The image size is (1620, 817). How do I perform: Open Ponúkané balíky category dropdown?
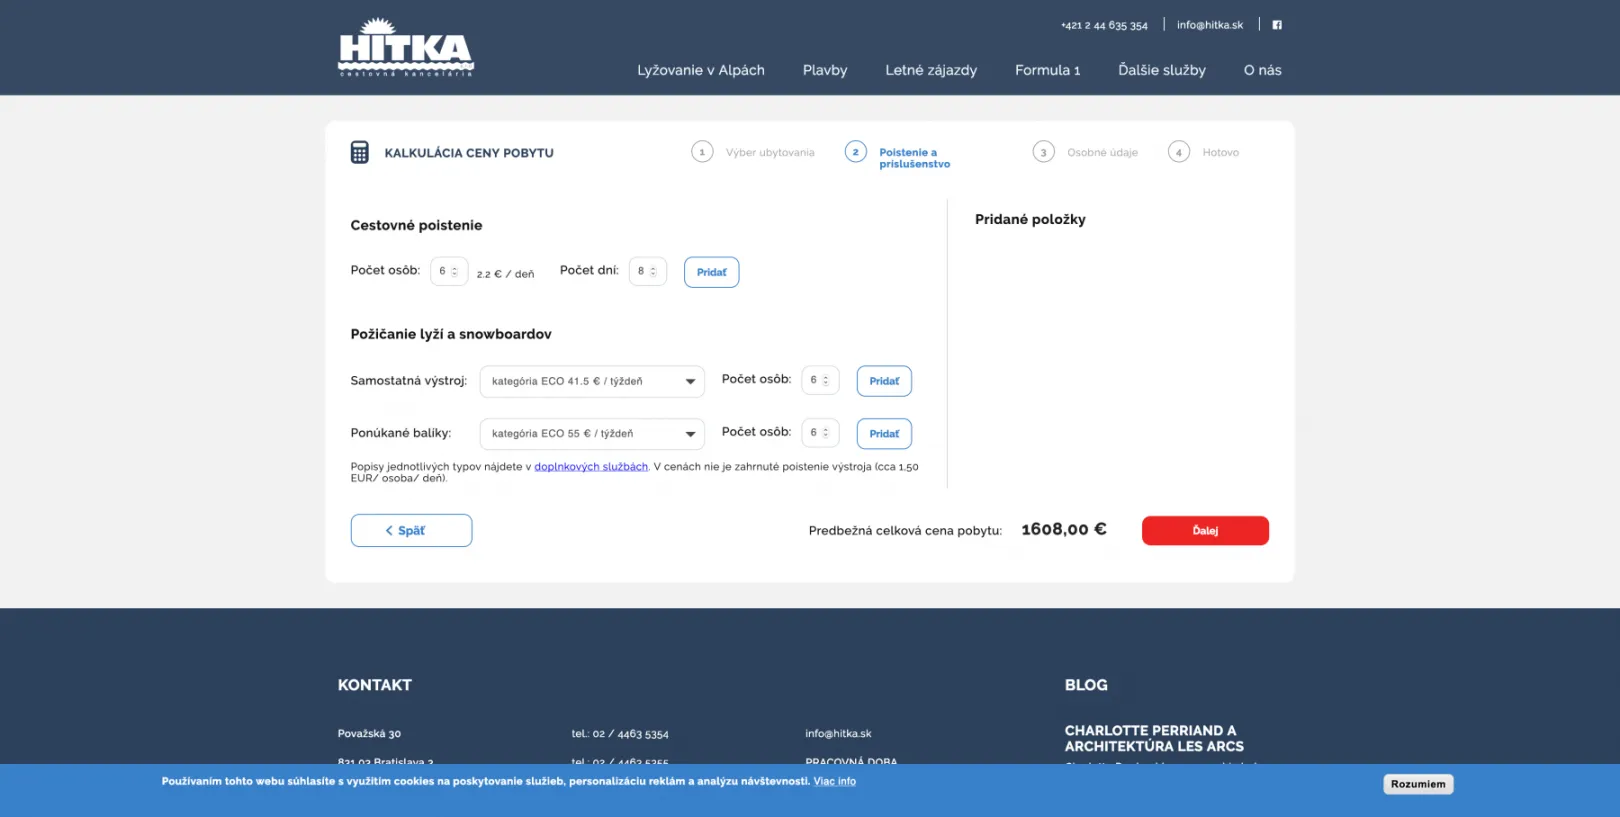592,434
